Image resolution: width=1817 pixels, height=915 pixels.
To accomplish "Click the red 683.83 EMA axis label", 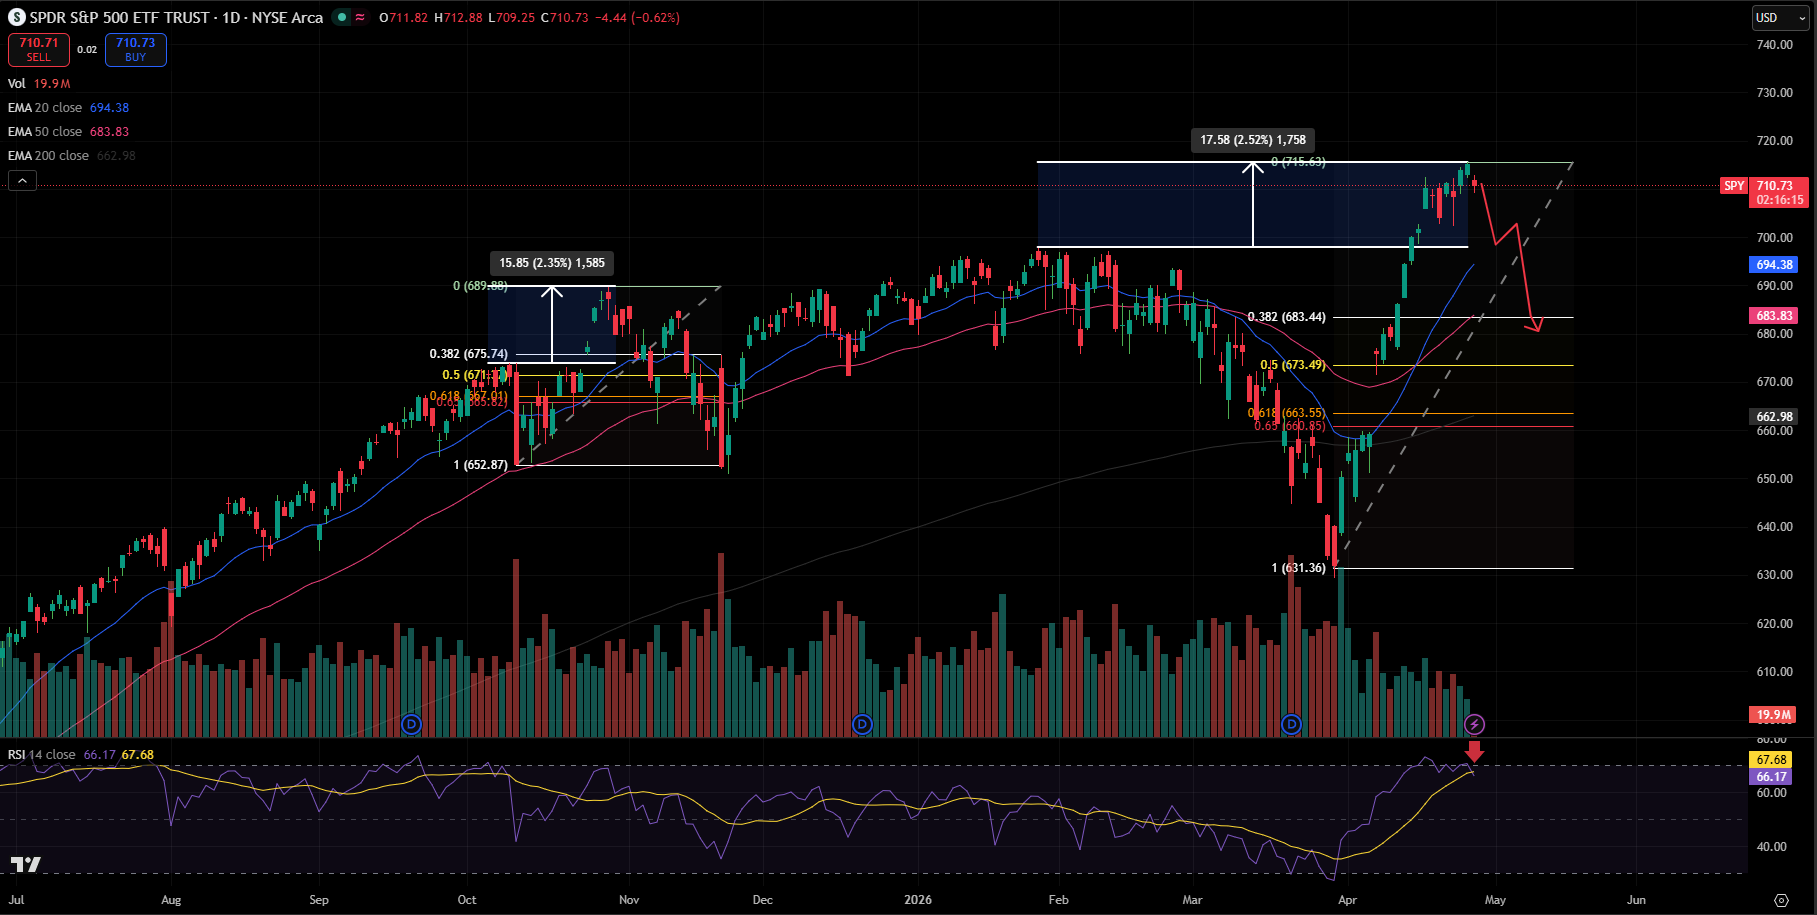I will [x=1775, y=316].
